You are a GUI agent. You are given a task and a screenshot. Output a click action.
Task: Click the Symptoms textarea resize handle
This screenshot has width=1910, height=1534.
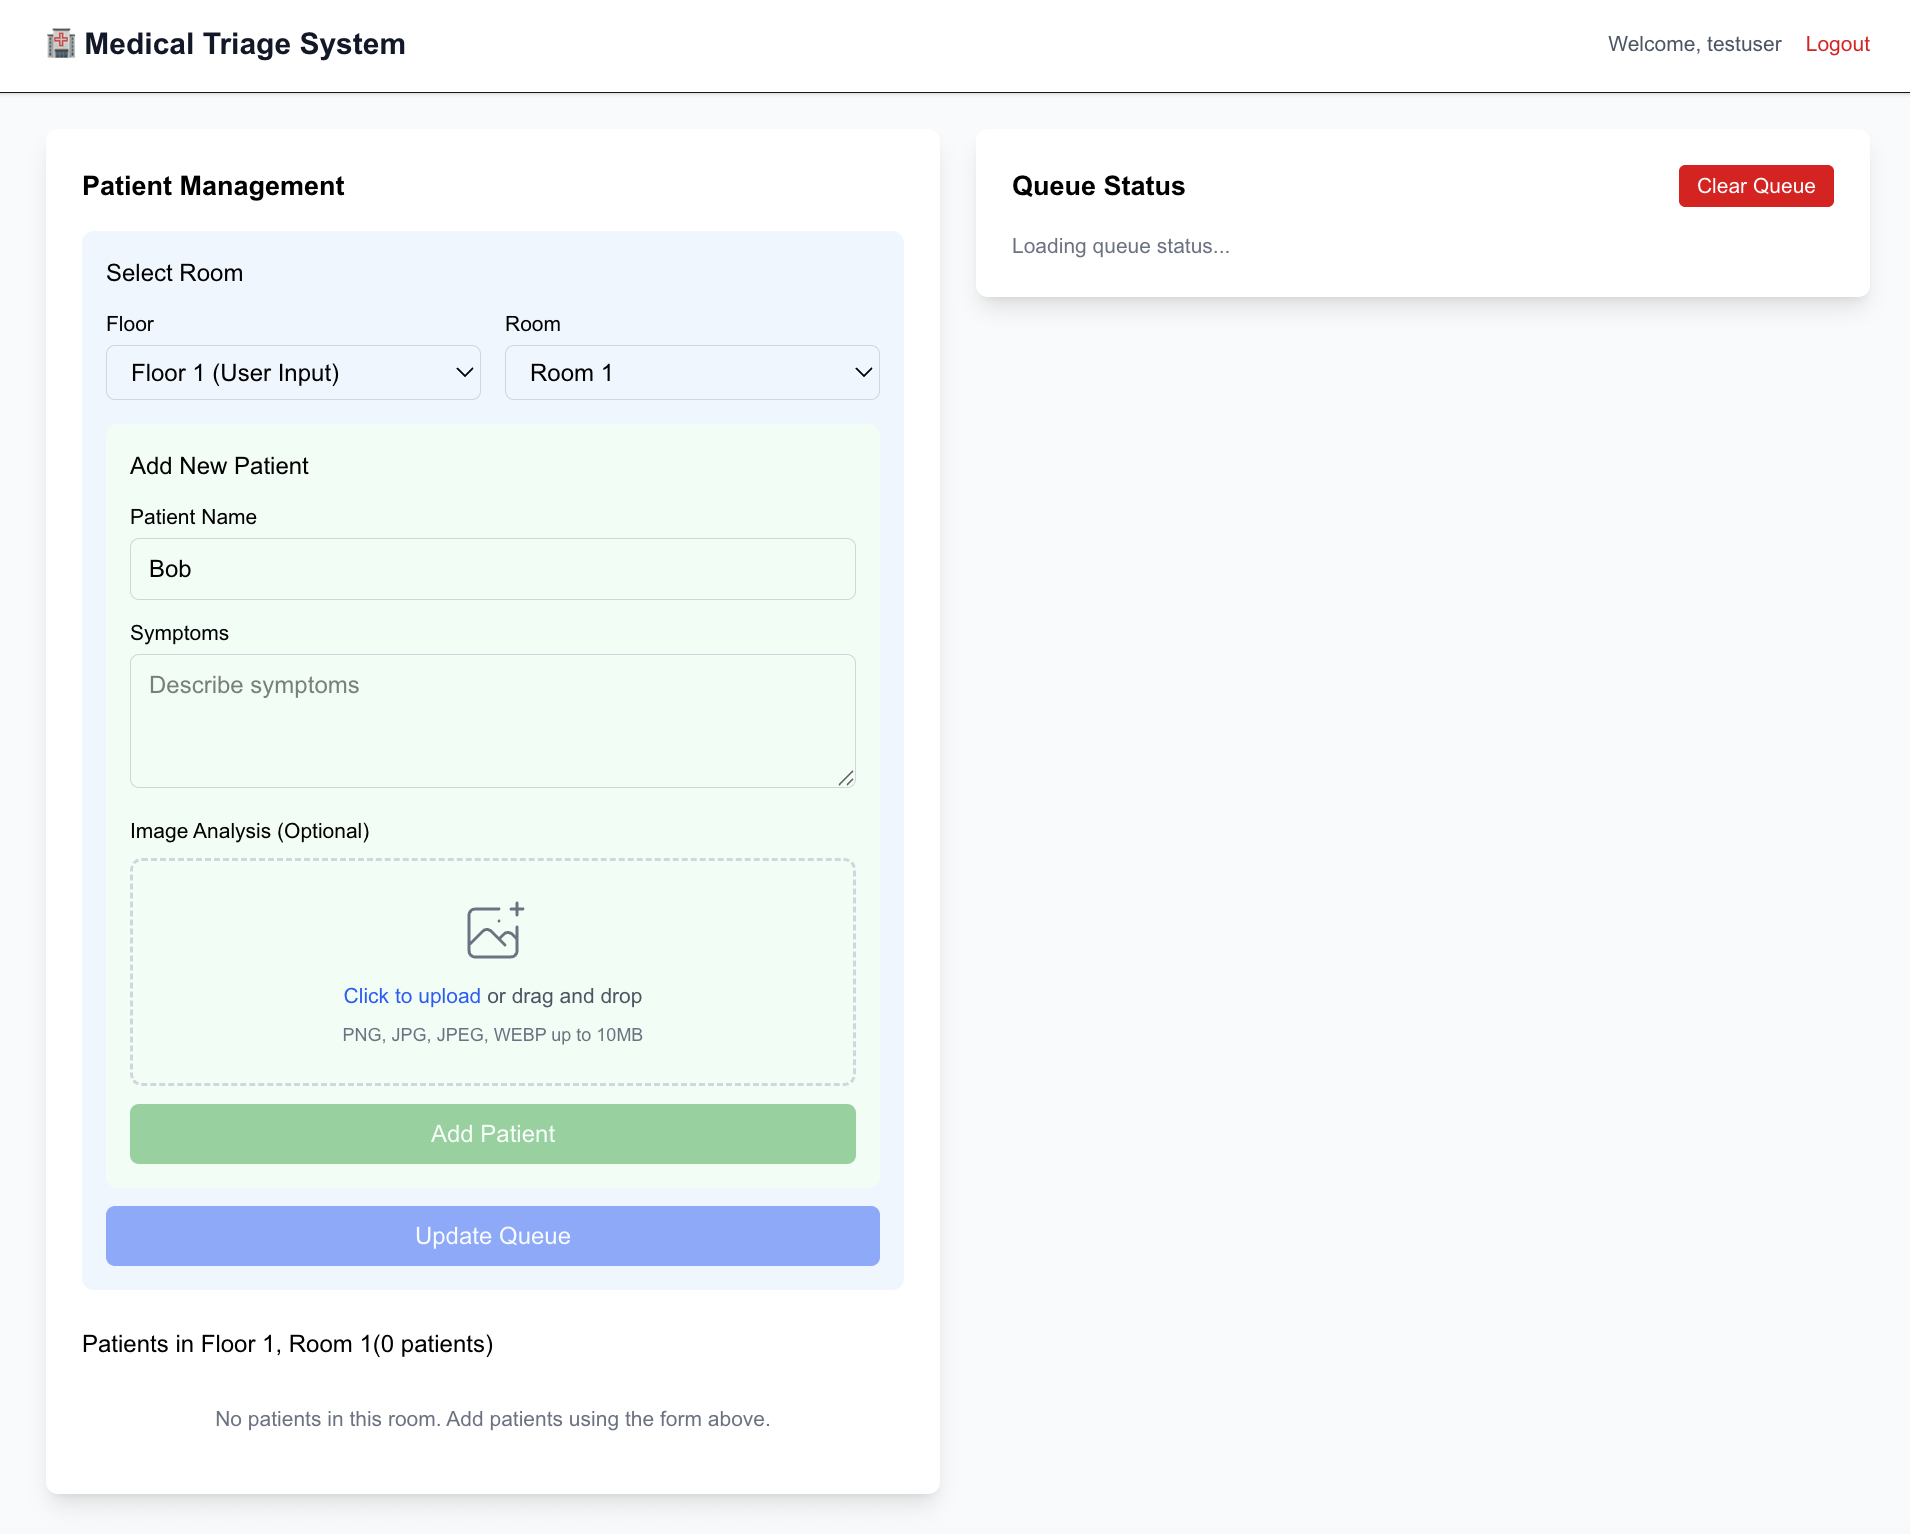(846, 778)
